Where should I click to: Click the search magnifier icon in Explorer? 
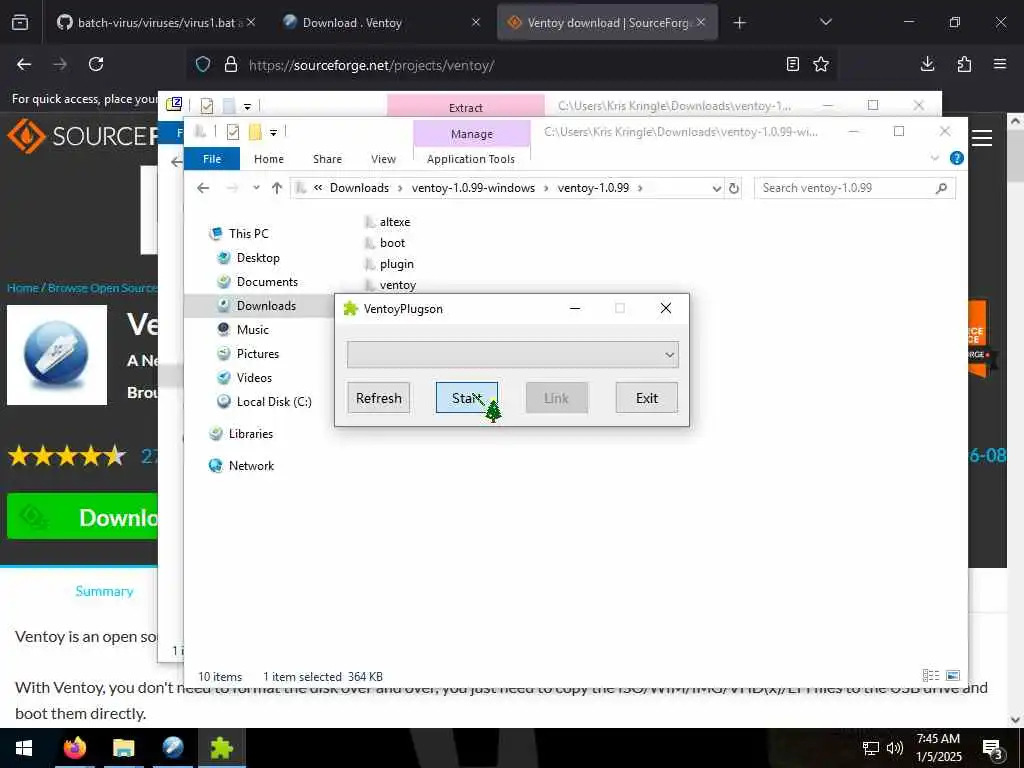tap(941, 188)
